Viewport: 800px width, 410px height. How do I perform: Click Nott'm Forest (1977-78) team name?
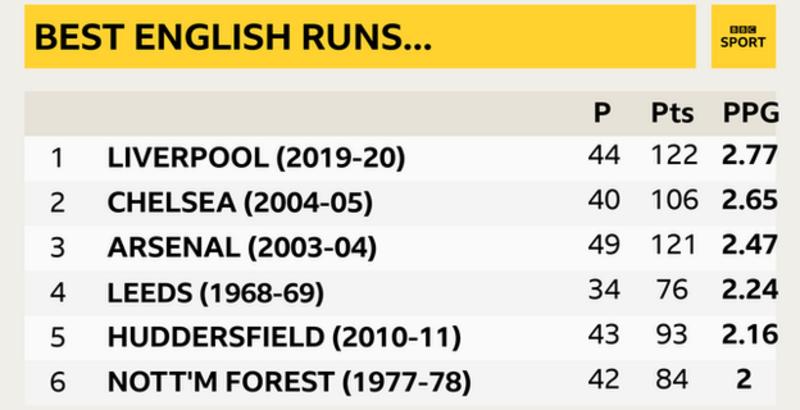(x=287, y=382)
